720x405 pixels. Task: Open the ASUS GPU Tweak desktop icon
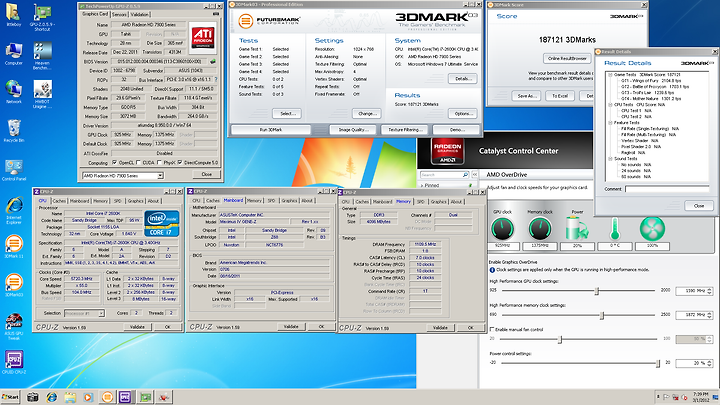click(14, 326)
